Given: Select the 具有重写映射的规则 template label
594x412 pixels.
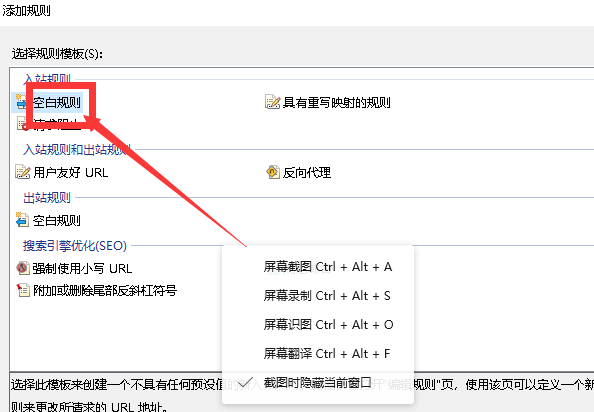Looking at the screenshot, I should coord(336,102).
